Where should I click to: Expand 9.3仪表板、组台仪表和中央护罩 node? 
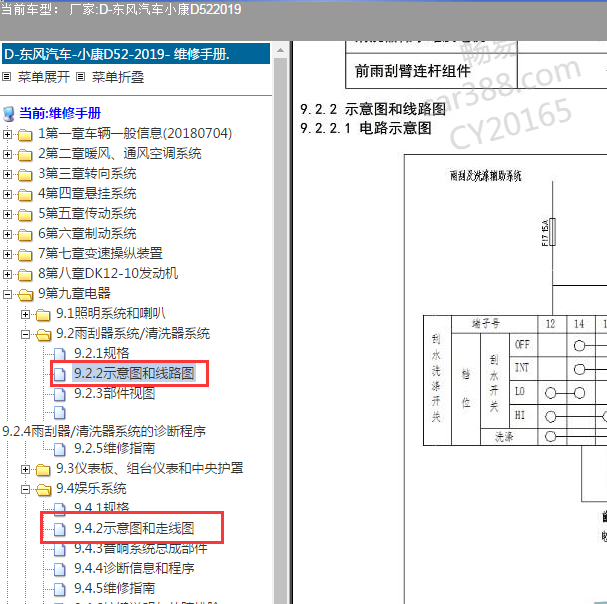25,470
